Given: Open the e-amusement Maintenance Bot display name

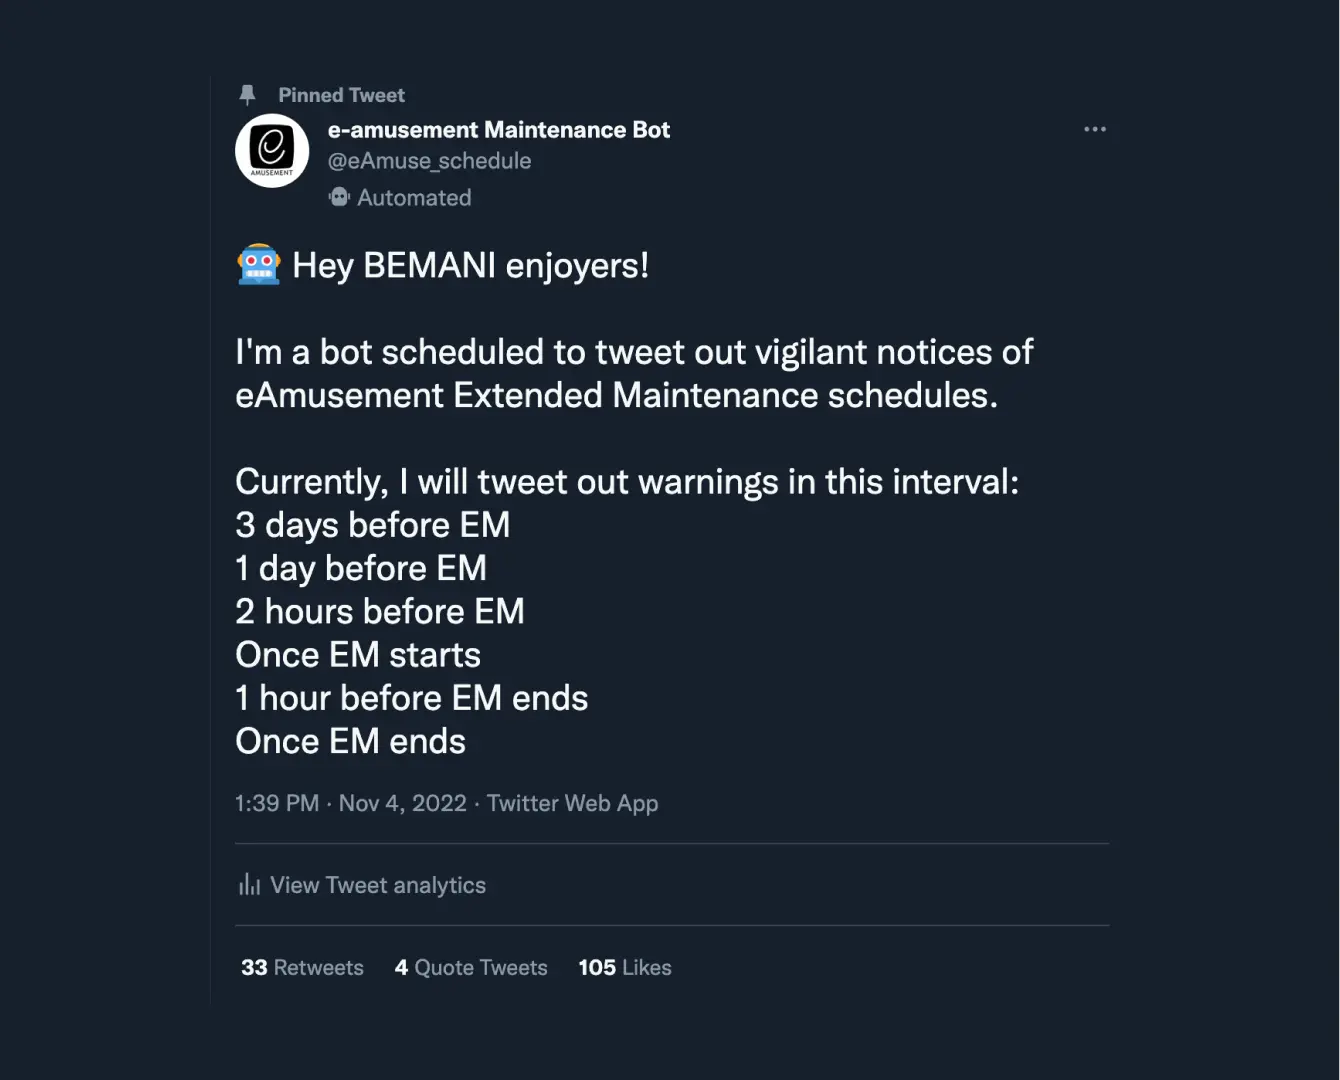Looking at the screenshot, I should click(x=499, y=130).
